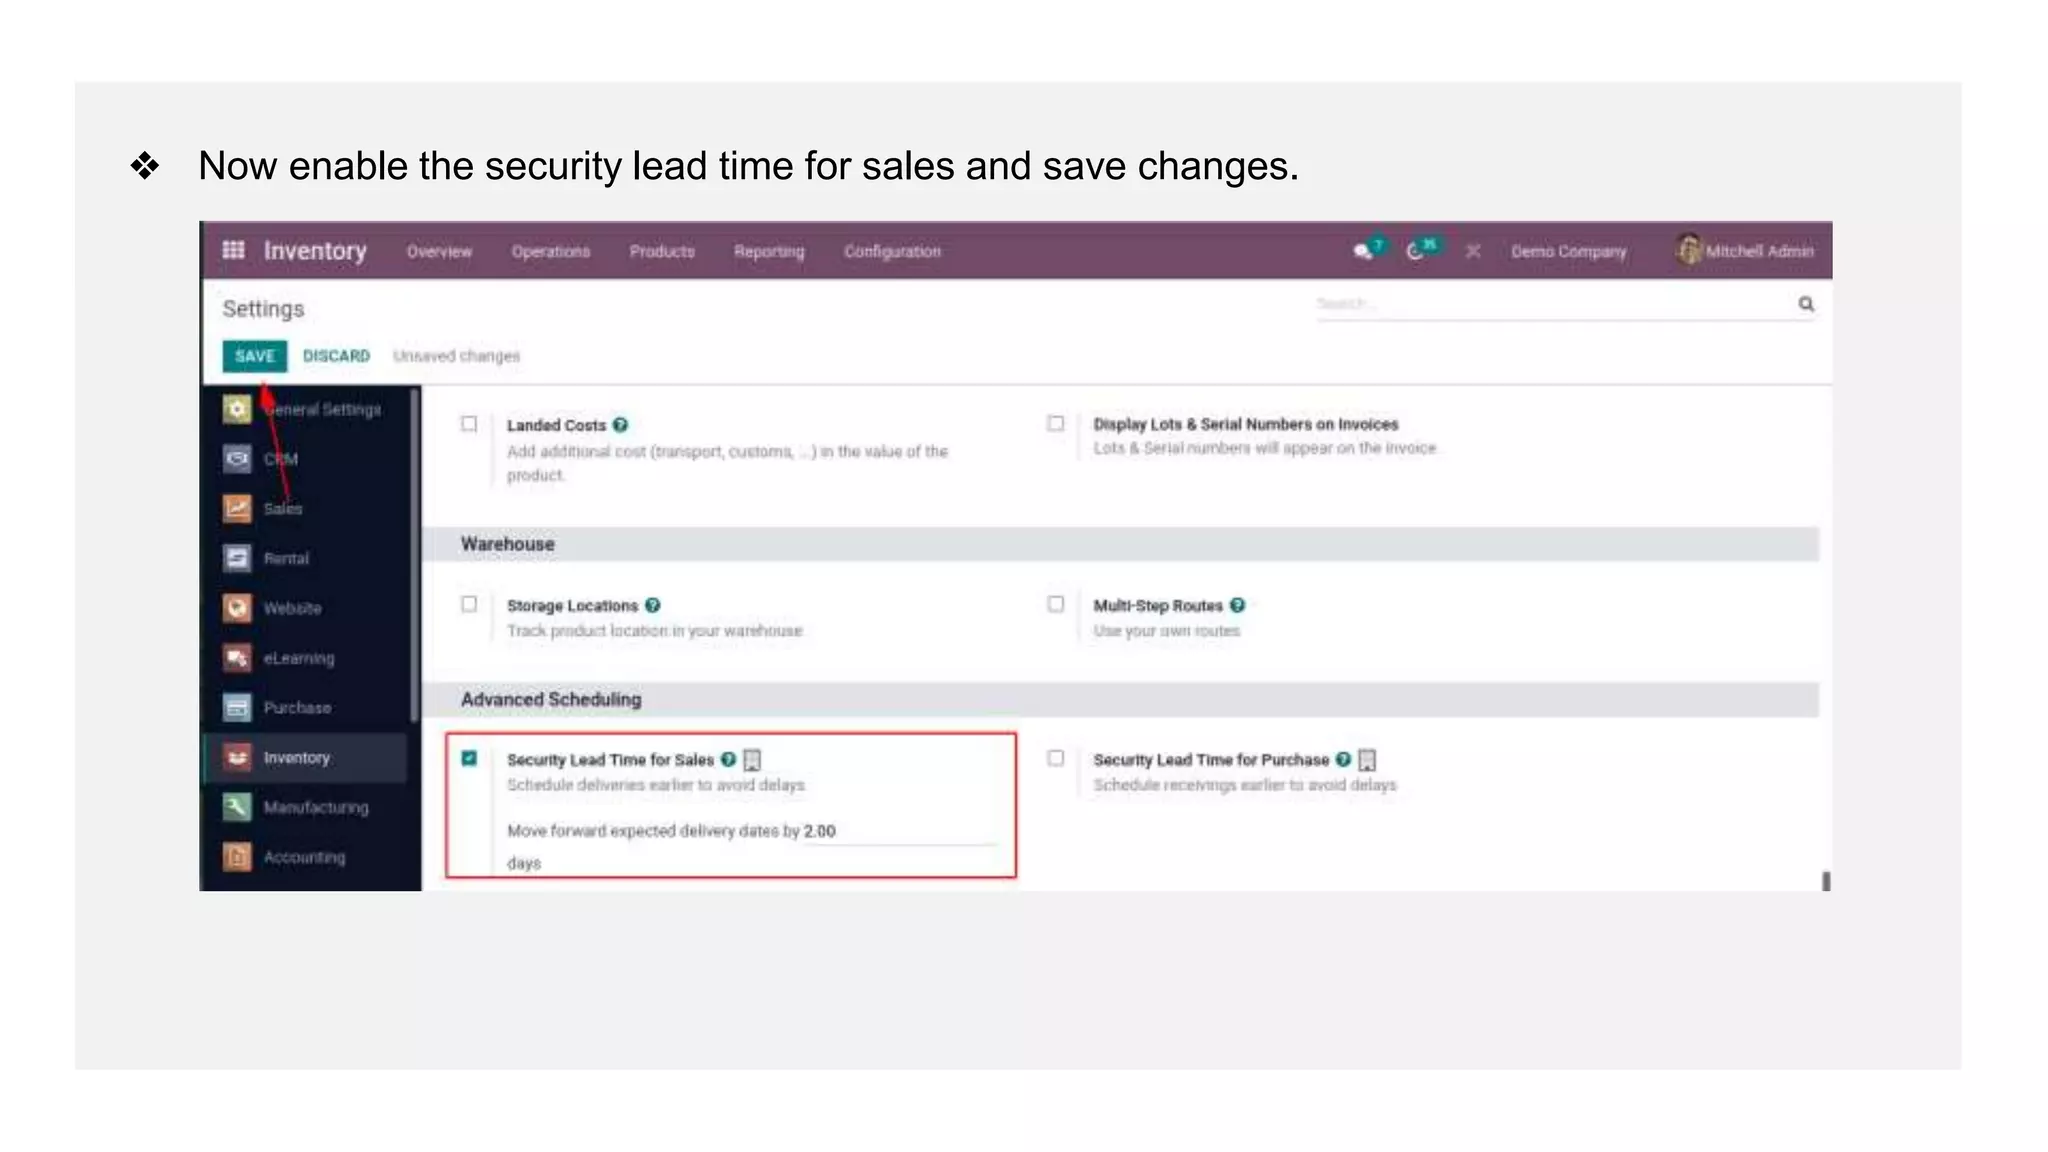The image size is (2048, 1152).
Task: Uncheck Security Lead Time for Sales
Action: pyautogui.click(x=469, y=758)
